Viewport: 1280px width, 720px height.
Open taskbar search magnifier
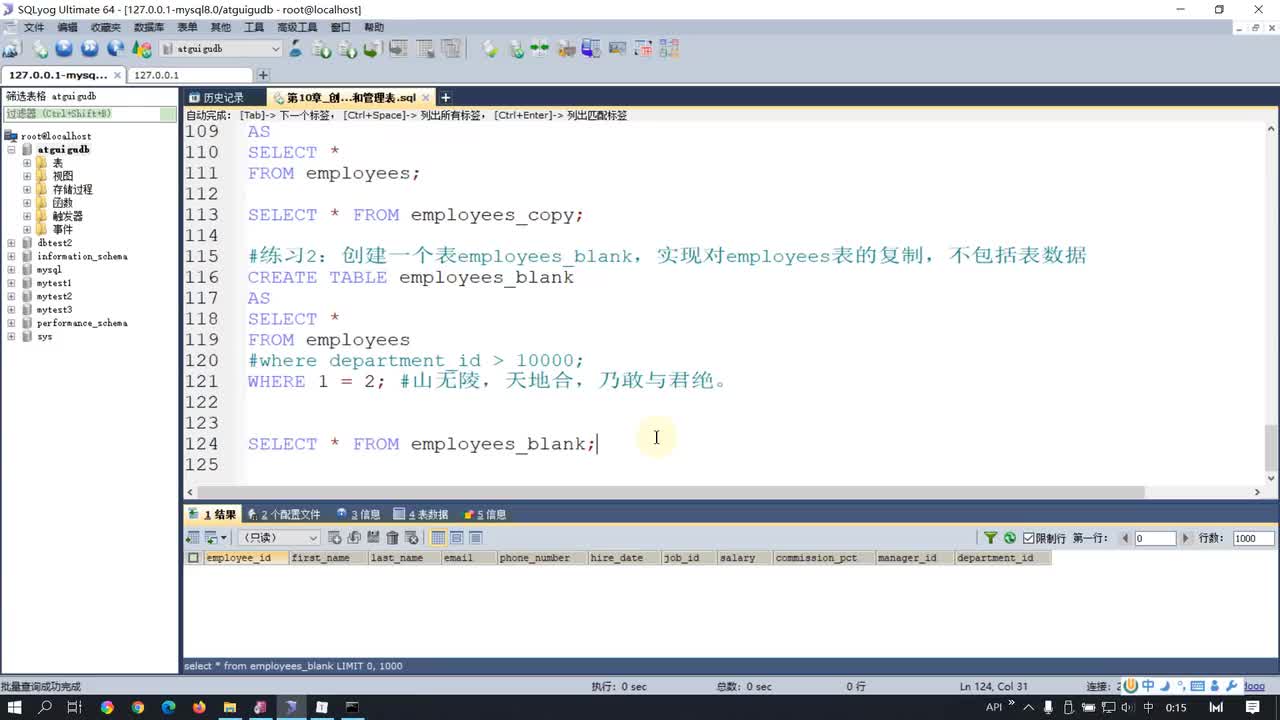coord(45,707)
